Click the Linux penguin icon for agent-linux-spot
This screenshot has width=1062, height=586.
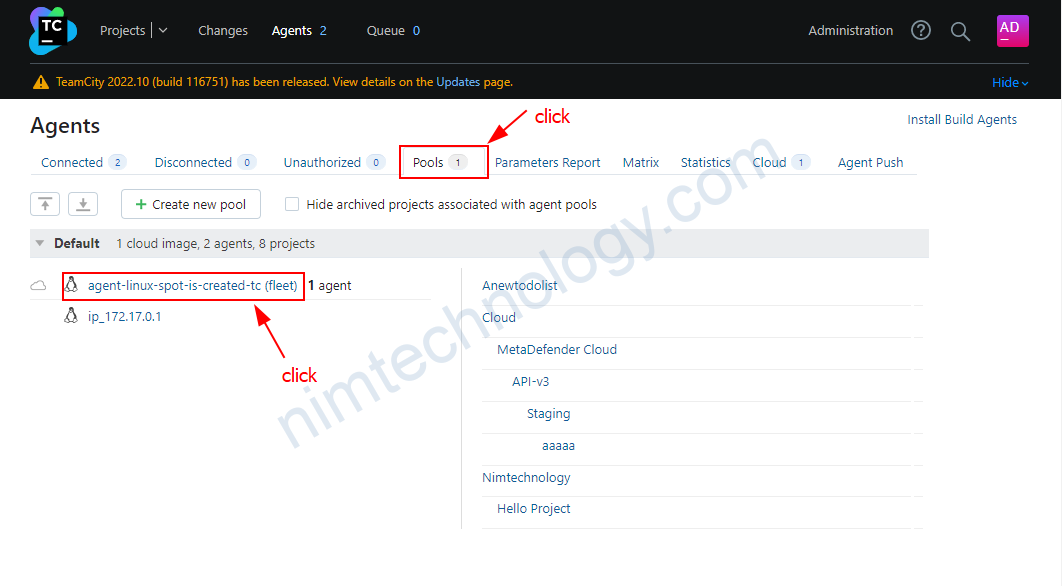point(71,285)
